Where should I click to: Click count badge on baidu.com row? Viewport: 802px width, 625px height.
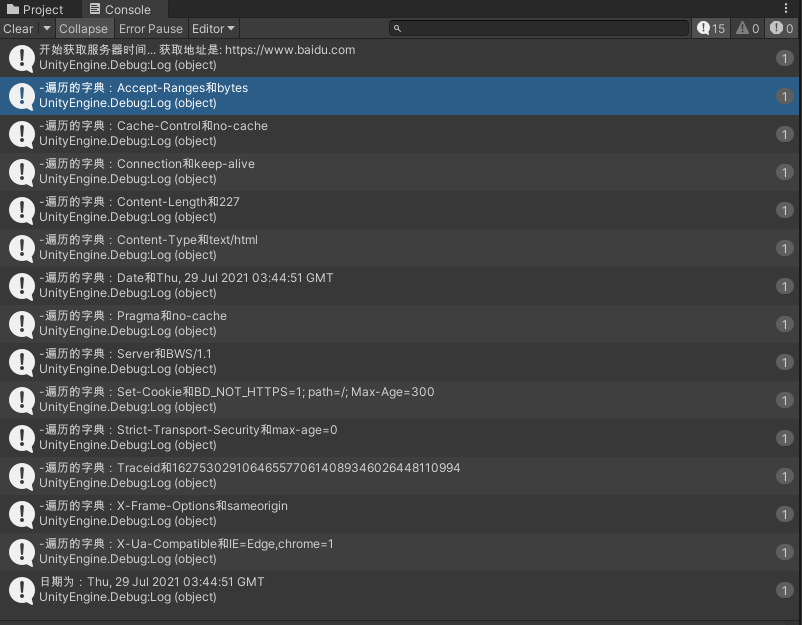pos(784,58)
